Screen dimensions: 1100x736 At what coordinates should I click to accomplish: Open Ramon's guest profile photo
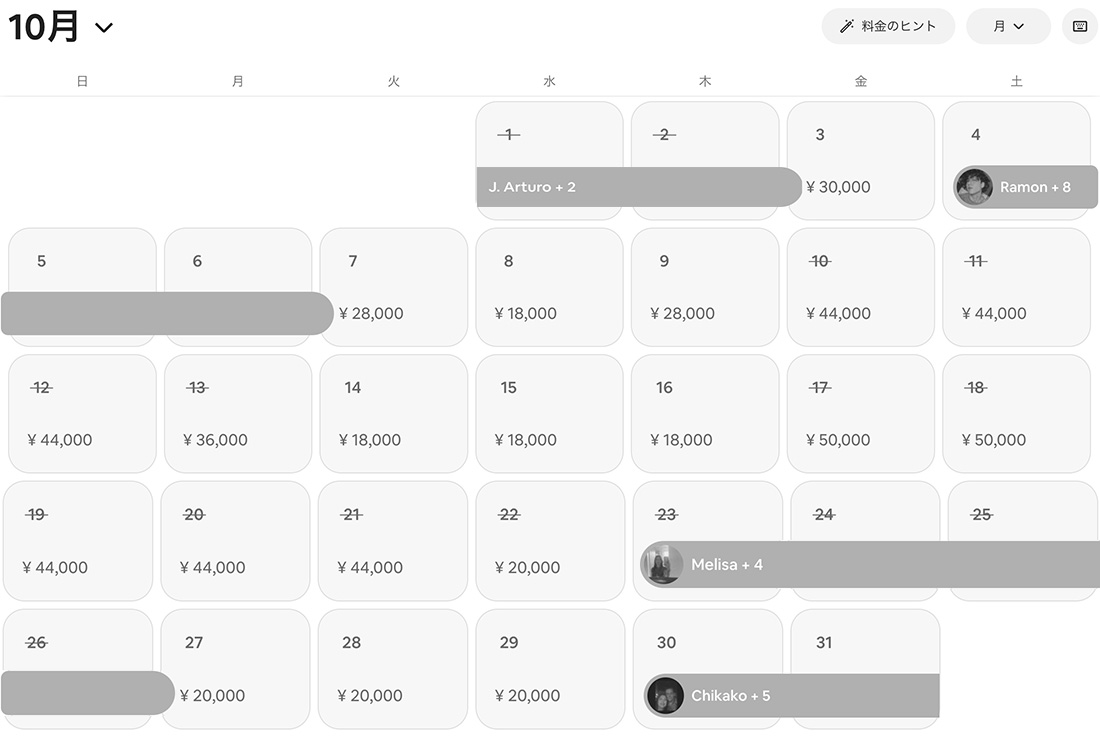973,187
